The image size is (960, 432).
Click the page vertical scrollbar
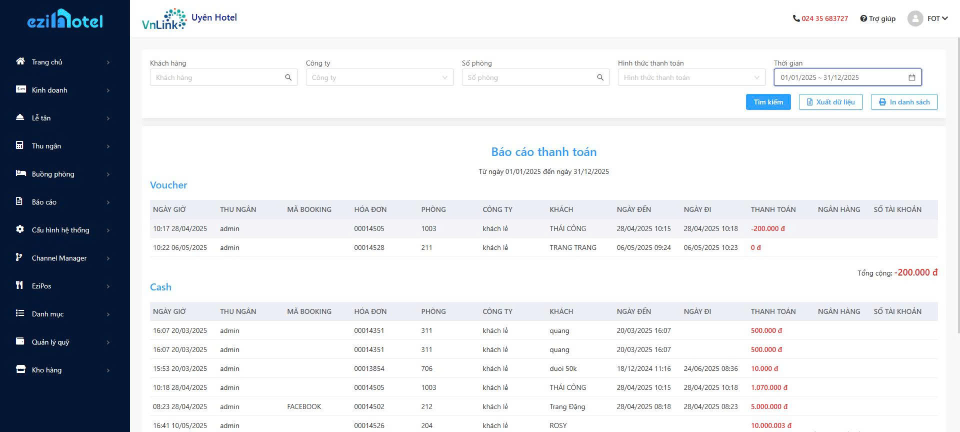click(958, 184)
